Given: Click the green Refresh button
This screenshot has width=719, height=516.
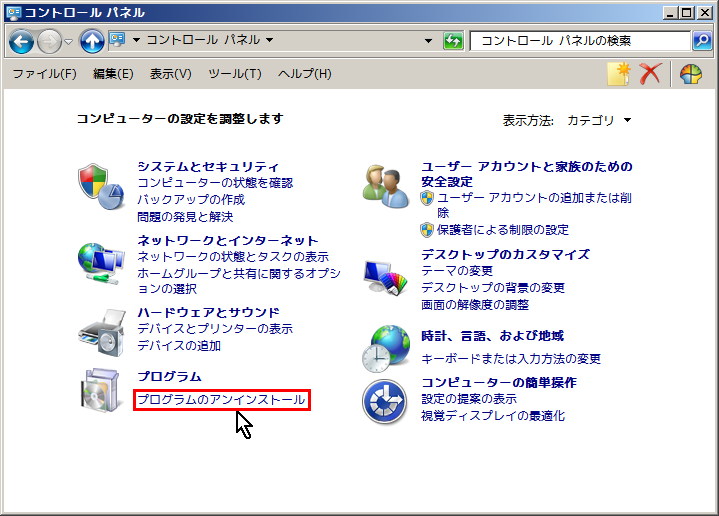Looking at the screenshot, I should [453, 41].
